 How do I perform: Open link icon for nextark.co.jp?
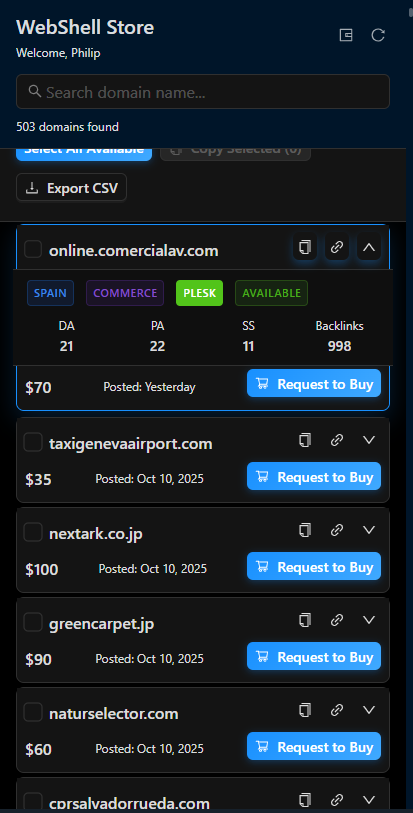click(337, 530)
